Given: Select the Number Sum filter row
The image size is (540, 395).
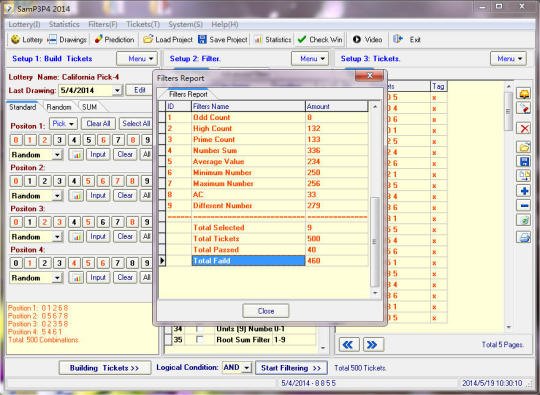Looking at the screenshot, I should pos(263,150).
